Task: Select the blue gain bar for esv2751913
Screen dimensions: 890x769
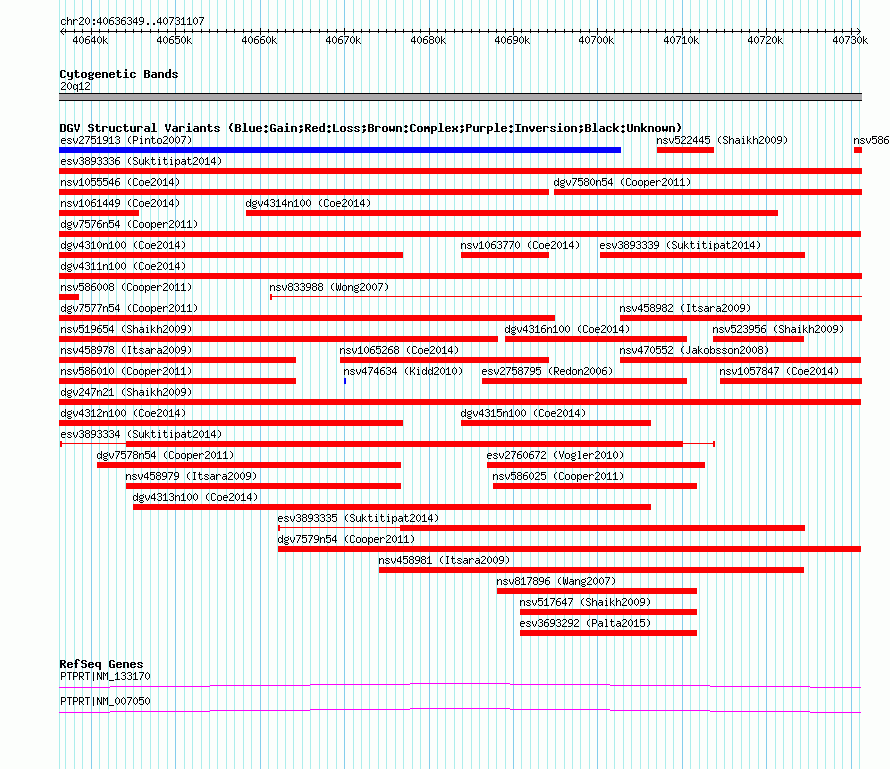Action: (x=340, y=150)
